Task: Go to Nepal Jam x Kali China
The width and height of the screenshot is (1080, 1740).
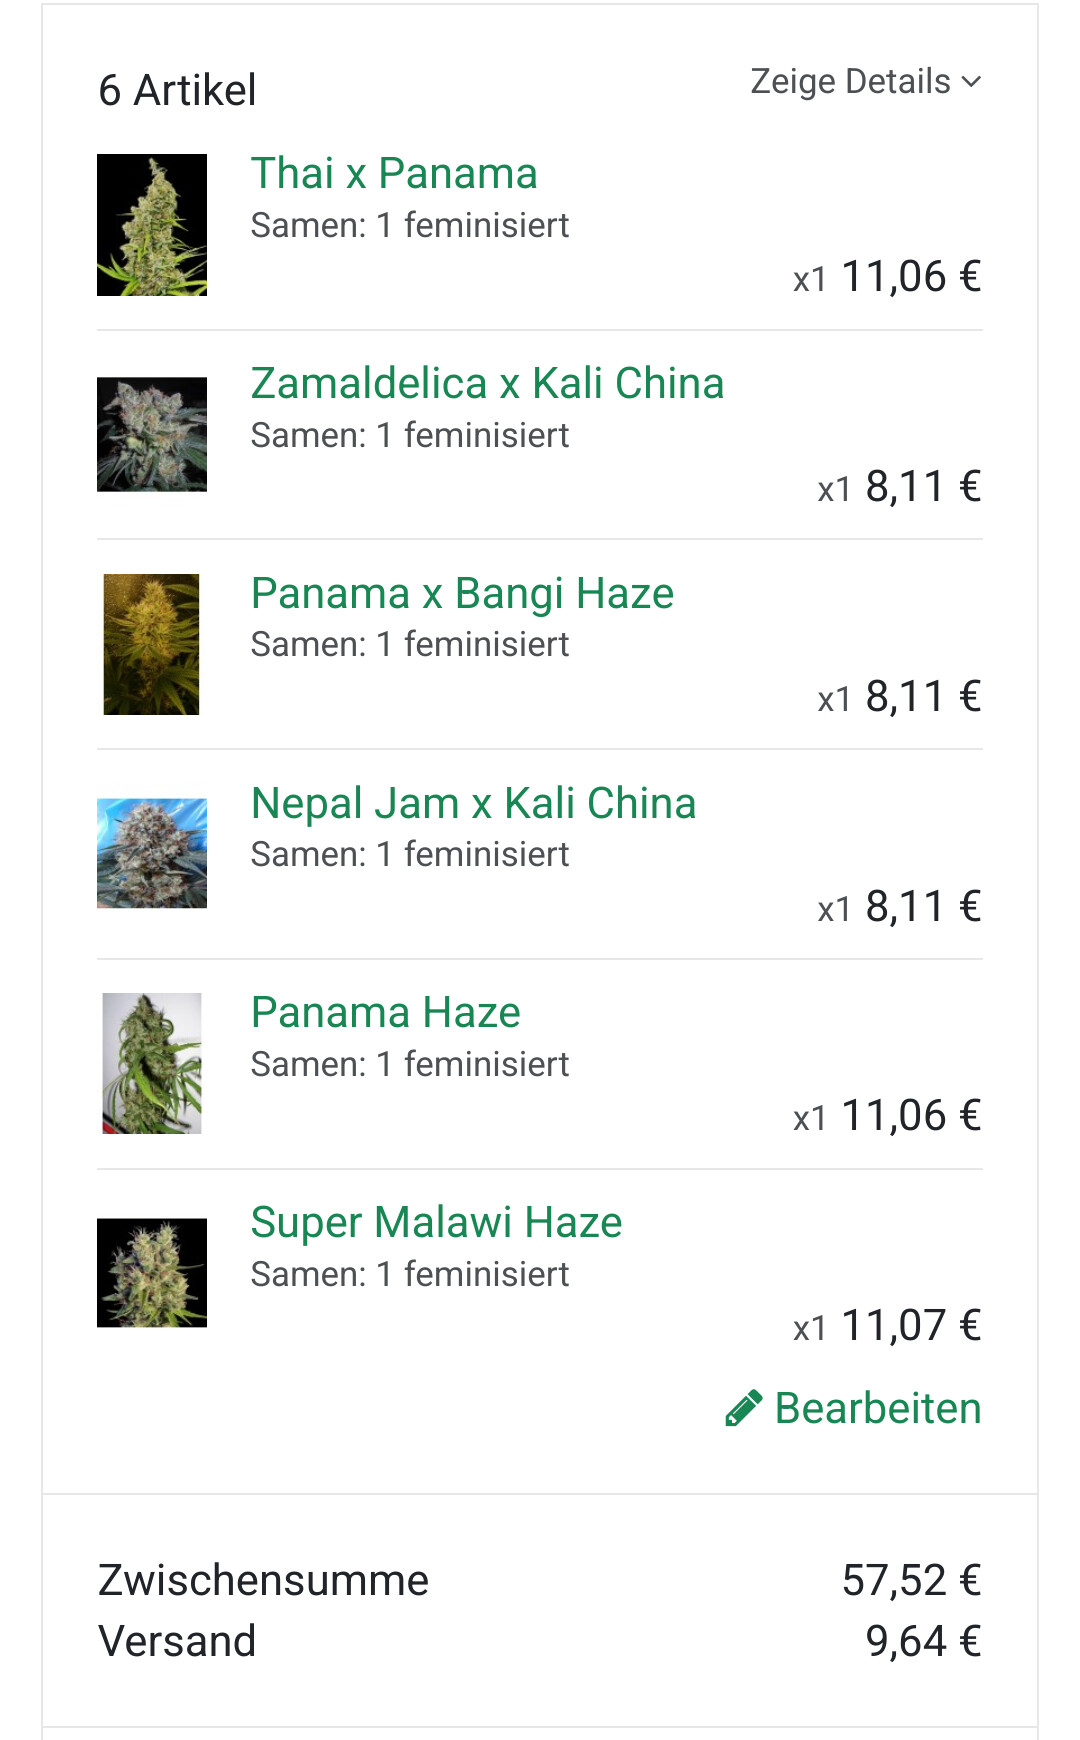Action: point(473,804)
